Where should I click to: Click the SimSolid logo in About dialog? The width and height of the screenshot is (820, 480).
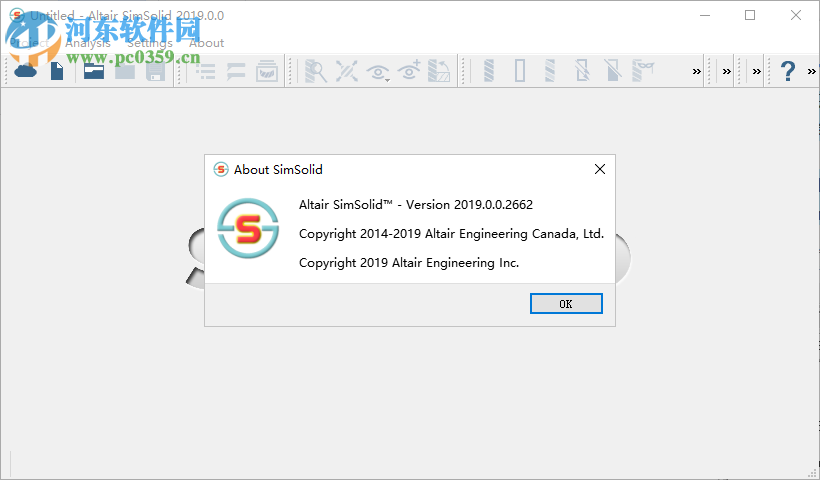tap(248, 228)
